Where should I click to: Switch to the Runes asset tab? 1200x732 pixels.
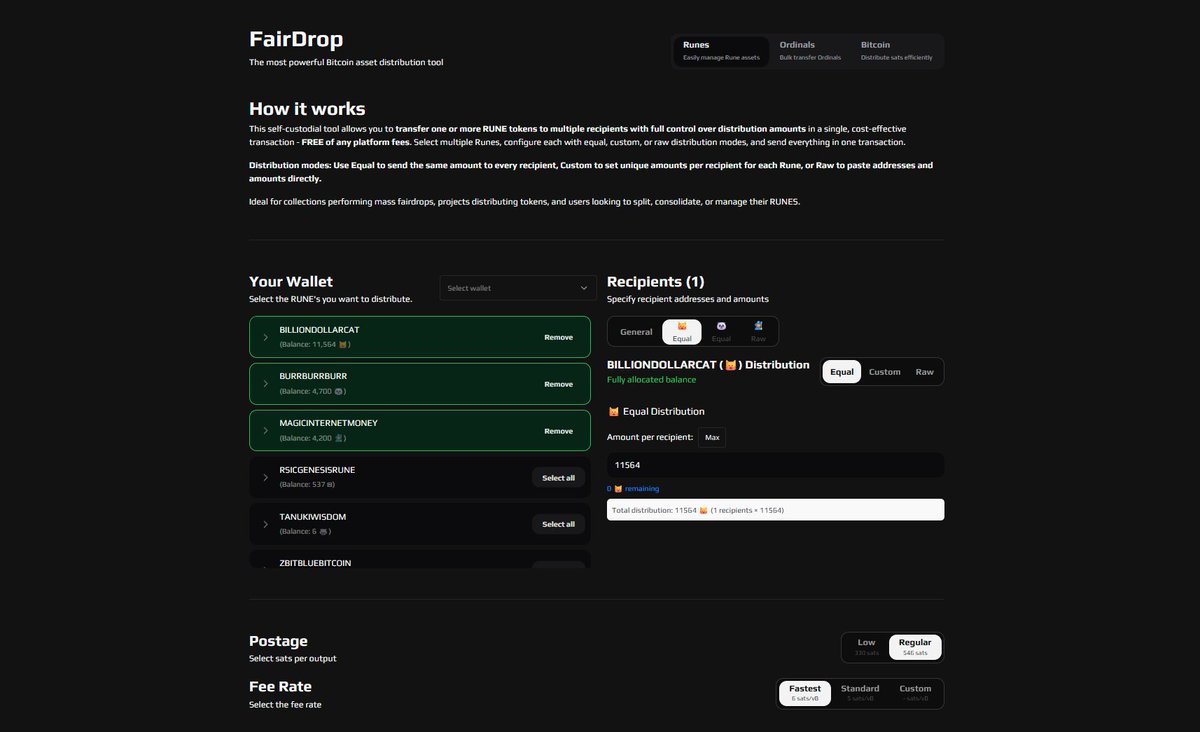click(721, 51)
